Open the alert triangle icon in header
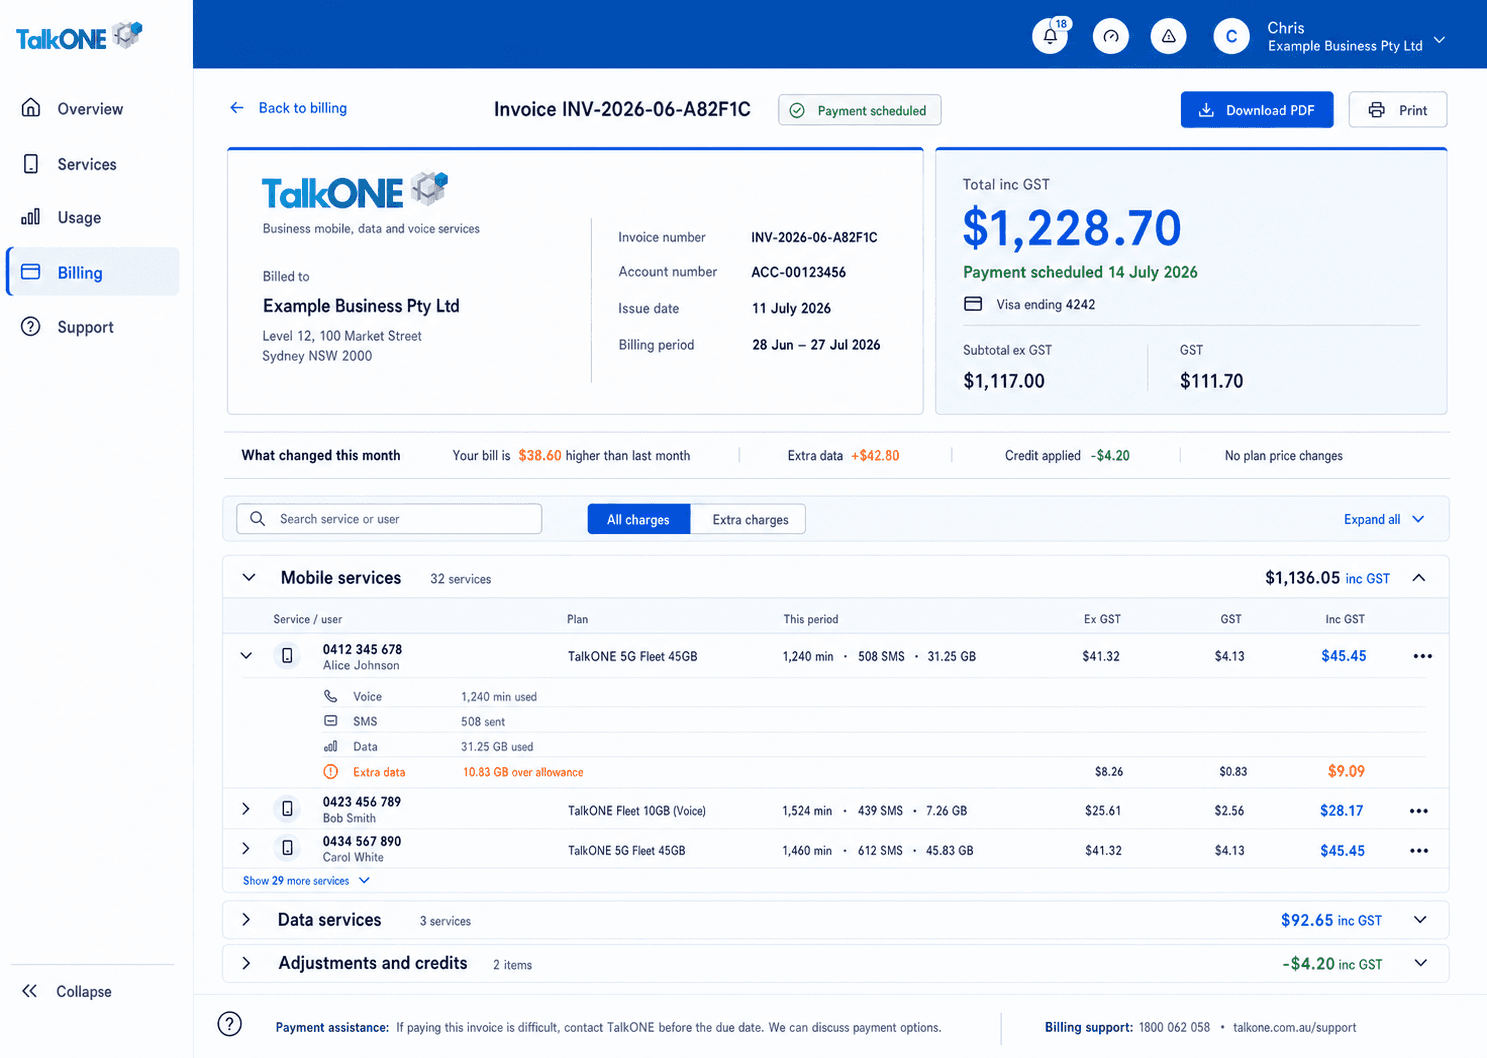 point(1168,37)
